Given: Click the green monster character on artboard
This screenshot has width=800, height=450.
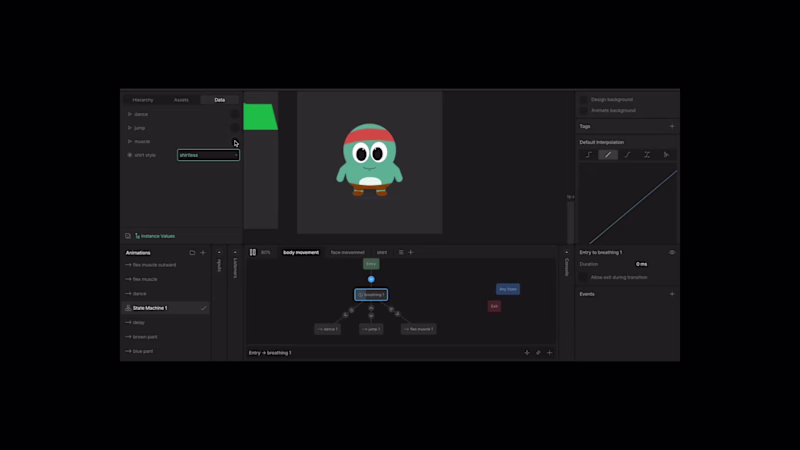Looking at the screenshot, I should click(369, 159).
